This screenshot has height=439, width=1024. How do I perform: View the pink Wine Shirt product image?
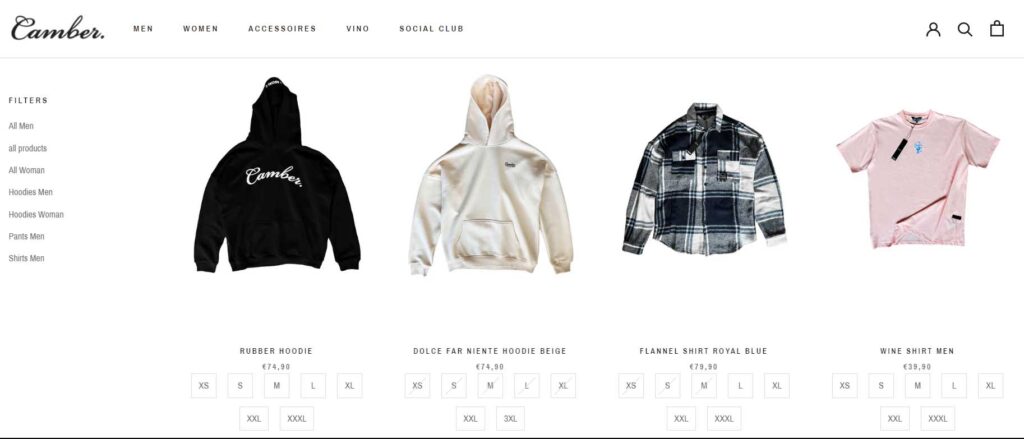(918, 179)
